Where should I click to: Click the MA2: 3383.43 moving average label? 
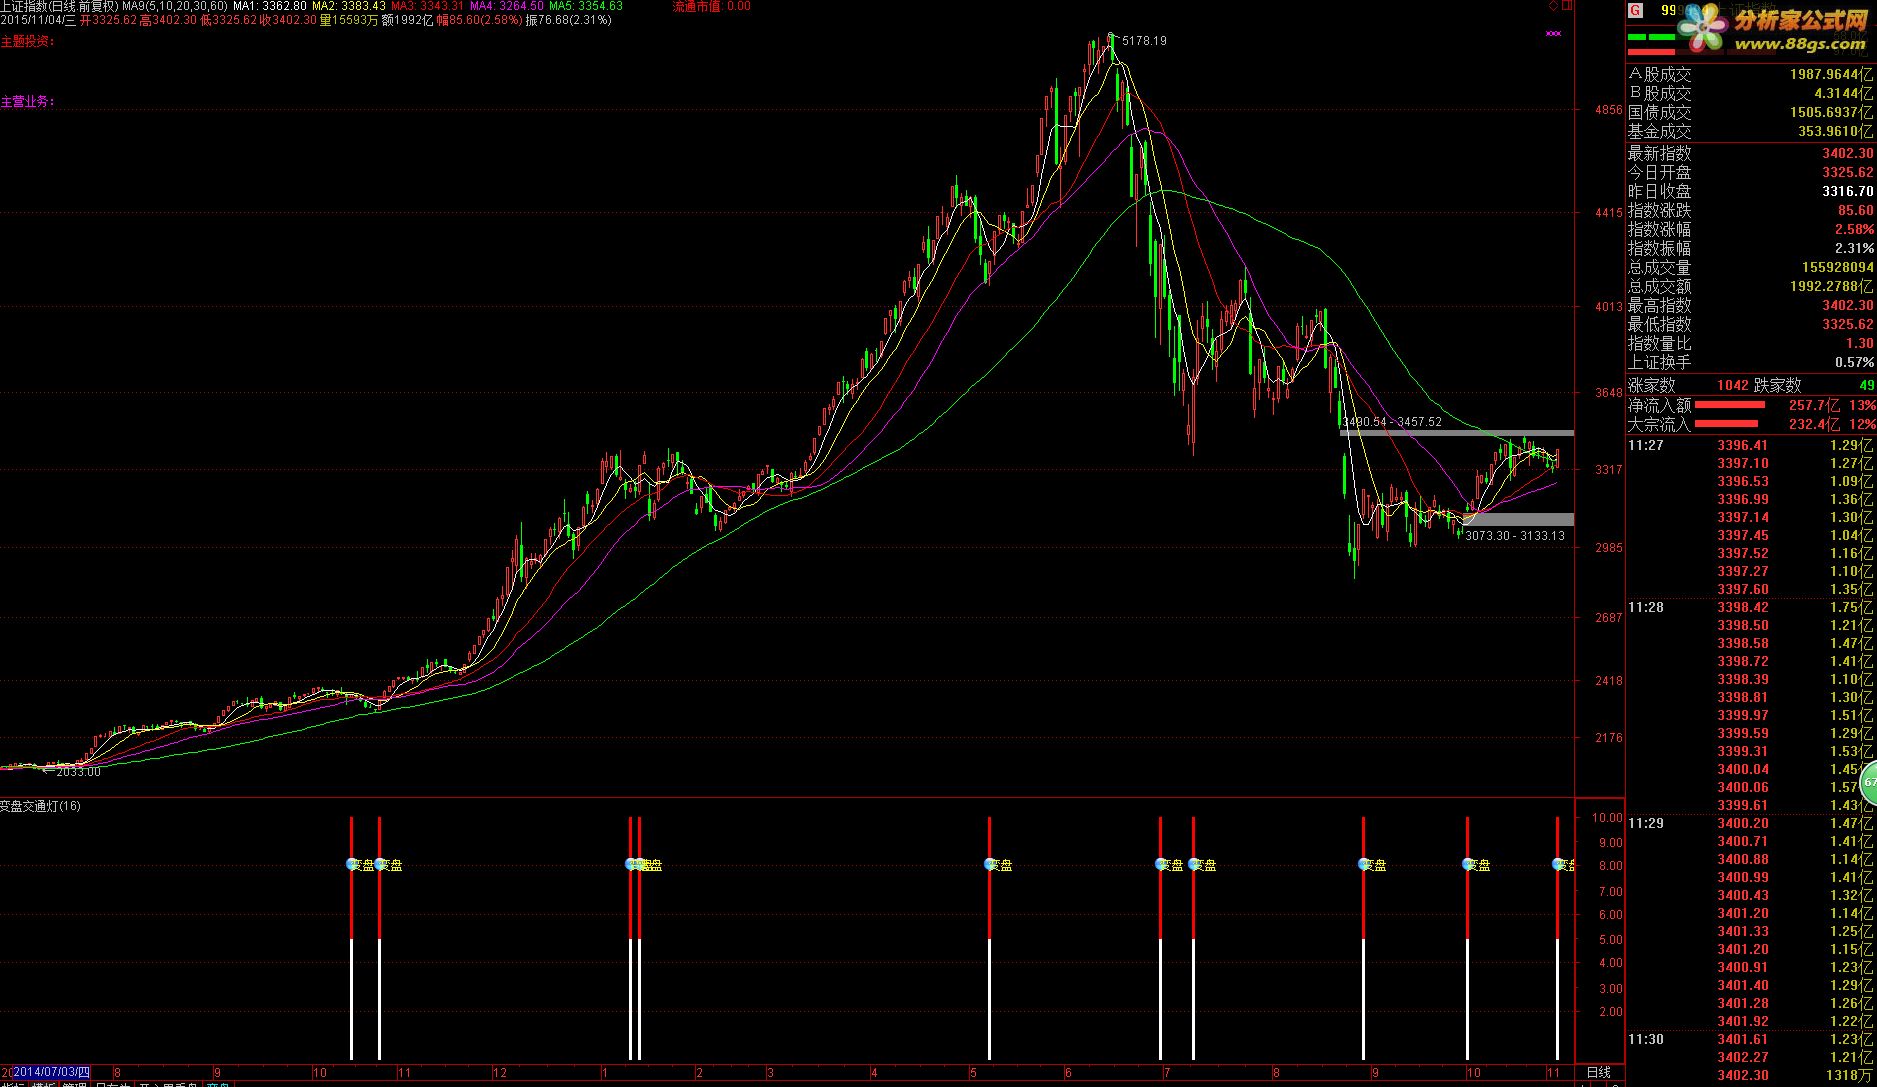tap(349, 6)
